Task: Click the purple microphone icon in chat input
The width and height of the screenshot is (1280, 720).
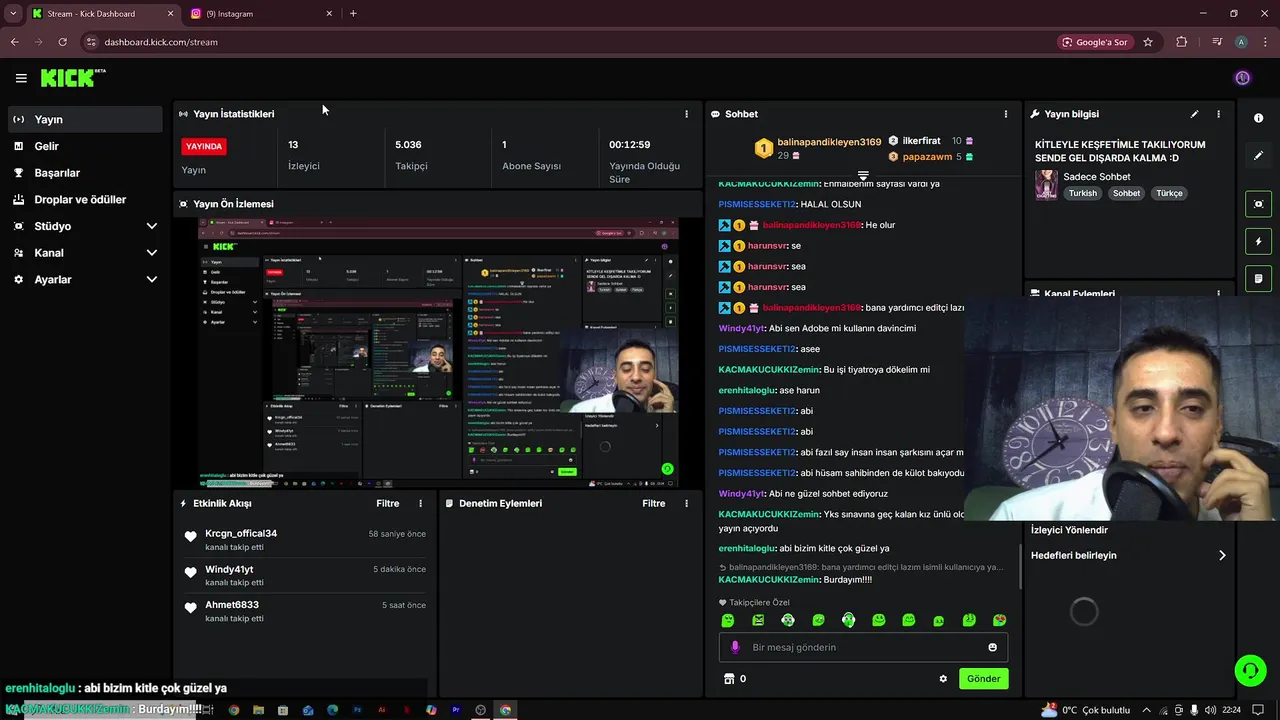Action: [735, 647]
